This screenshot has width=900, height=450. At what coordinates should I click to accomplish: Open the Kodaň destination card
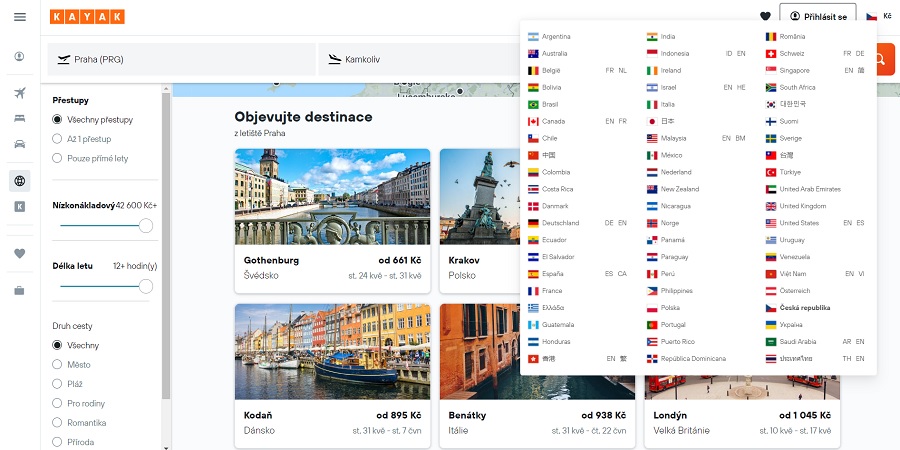[332, 376]
